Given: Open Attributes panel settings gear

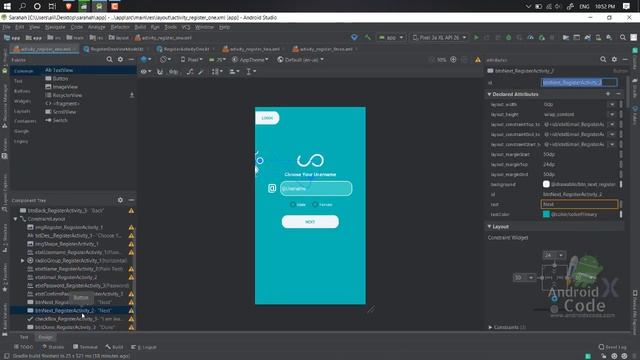Looking at the screenshot, I should point(614,60).
